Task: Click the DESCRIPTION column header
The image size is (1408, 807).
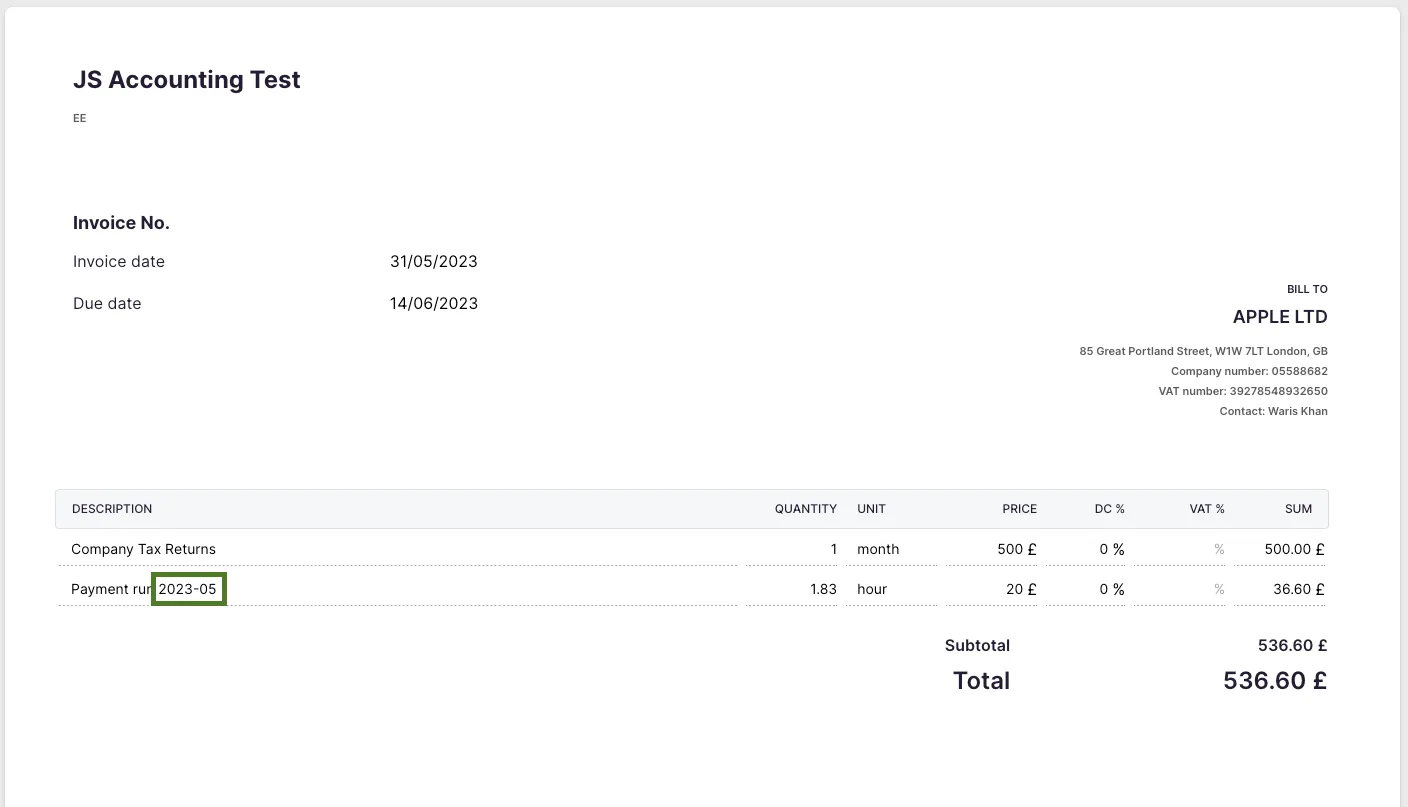Action: (112, 509)
